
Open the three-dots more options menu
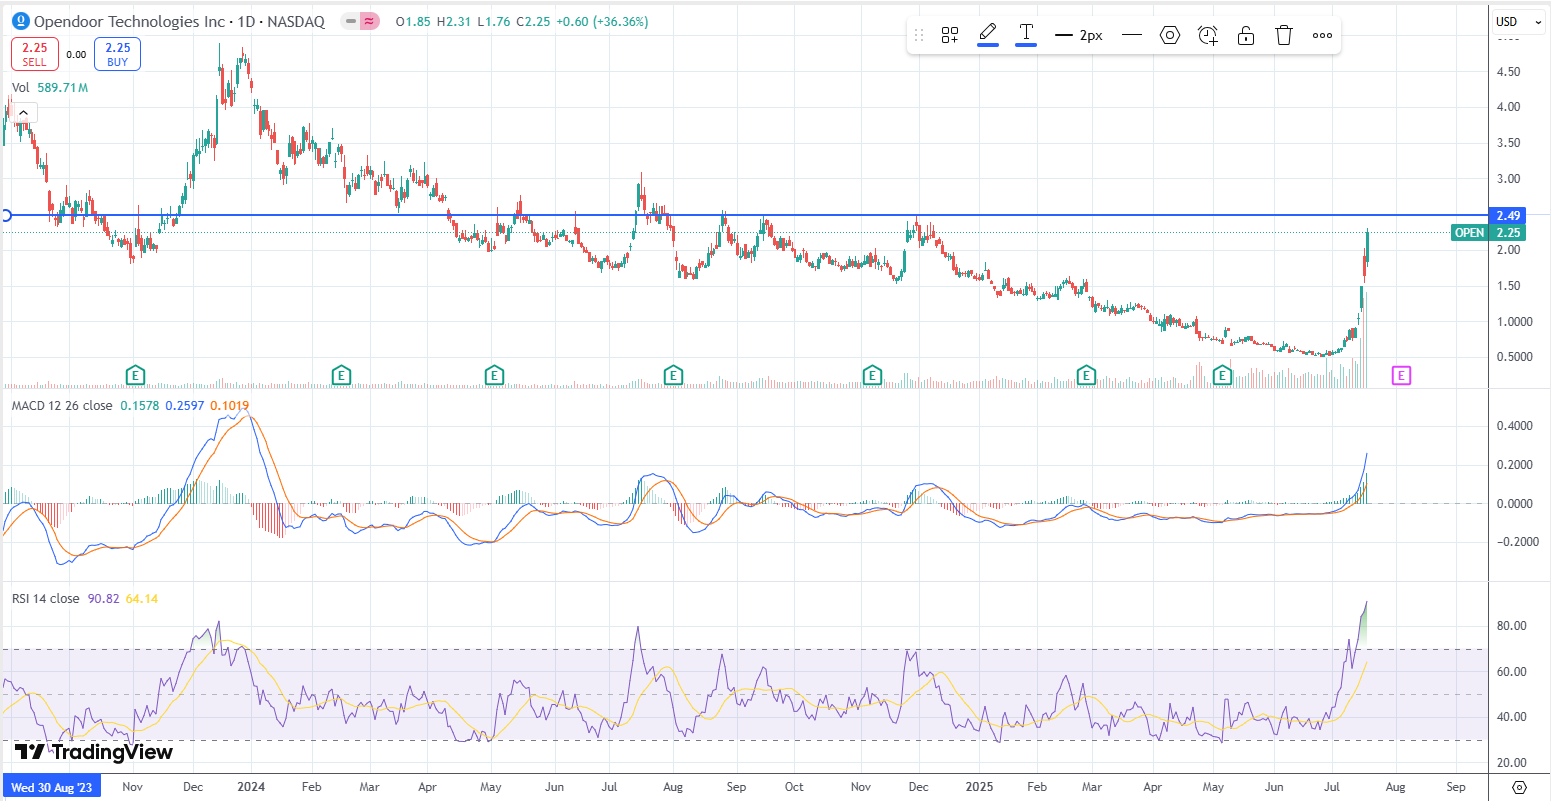coord(1322,36)
